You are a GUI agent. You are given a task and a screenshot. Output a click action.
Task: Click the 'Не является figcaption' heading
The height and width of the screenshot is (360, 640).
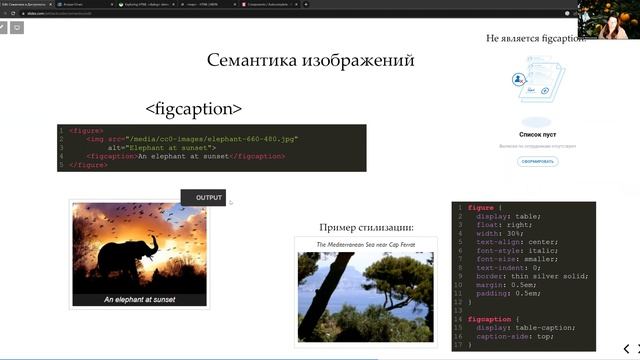[536, 38]
